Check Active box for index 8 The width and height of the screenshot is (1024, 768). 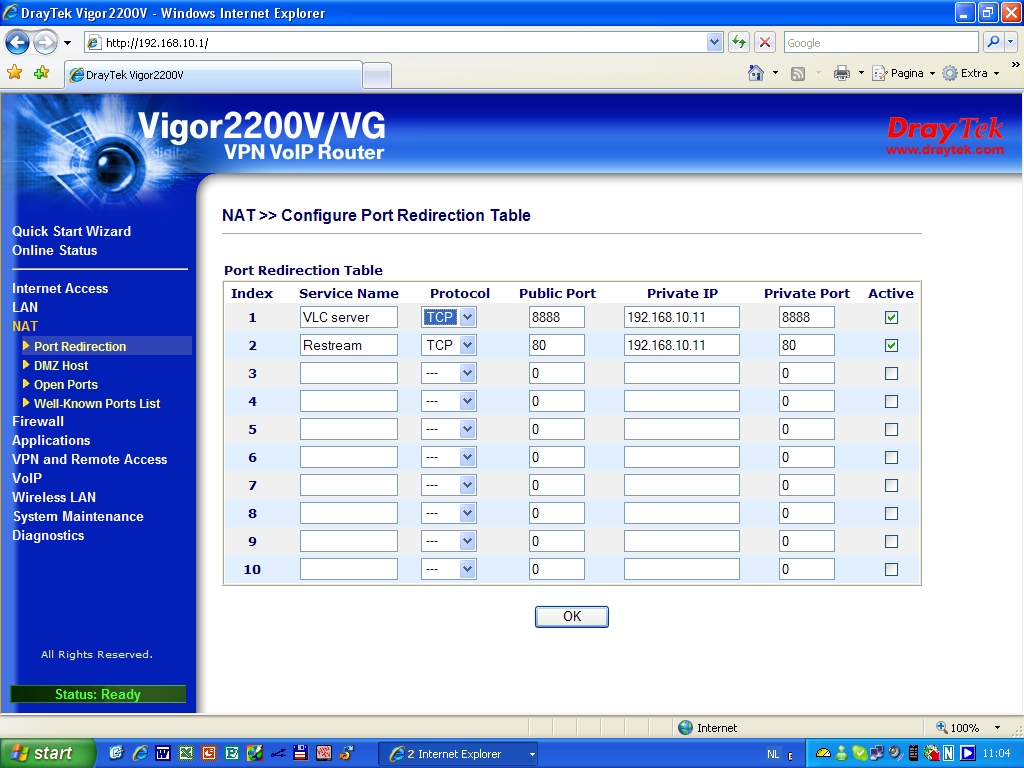point(891,514)
